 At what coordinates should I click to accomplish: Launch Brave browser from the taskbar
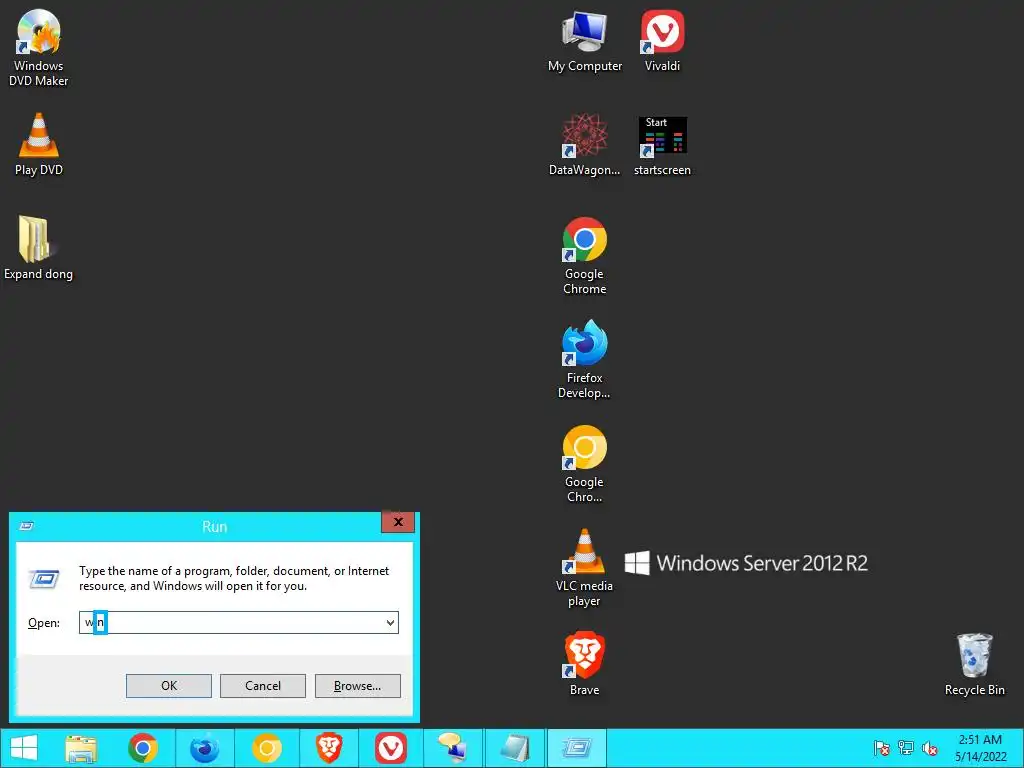tap(329, 748)
